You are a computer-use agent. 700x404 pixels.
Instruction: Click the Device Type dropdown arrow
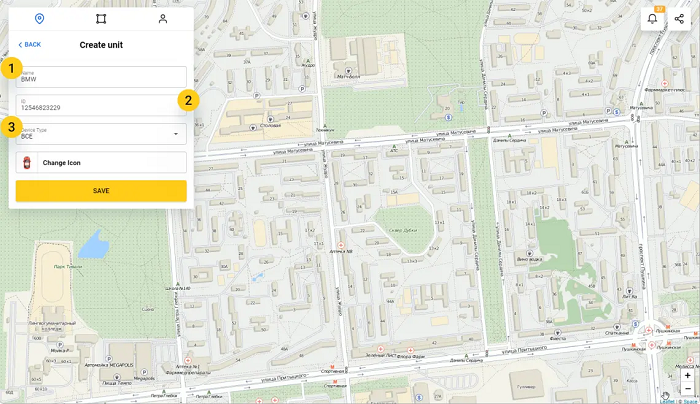[175, 134]
